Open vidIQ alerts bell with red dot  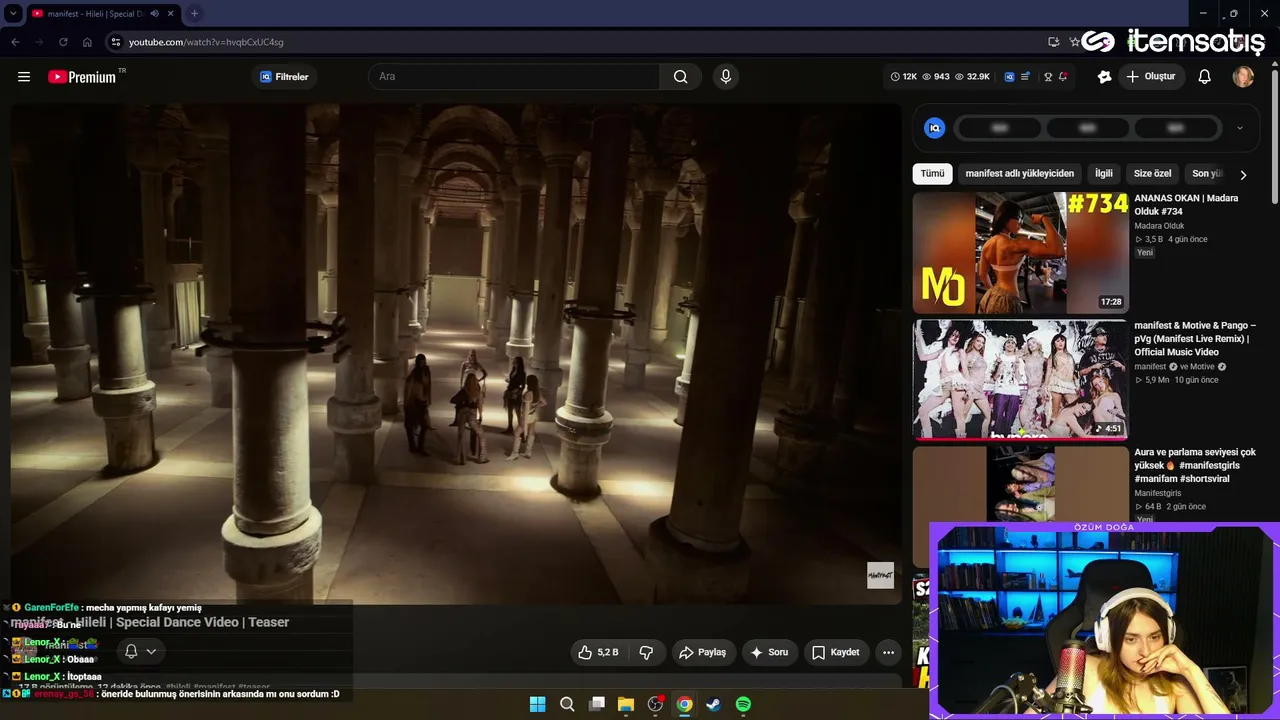click(x=1062, y=77)
